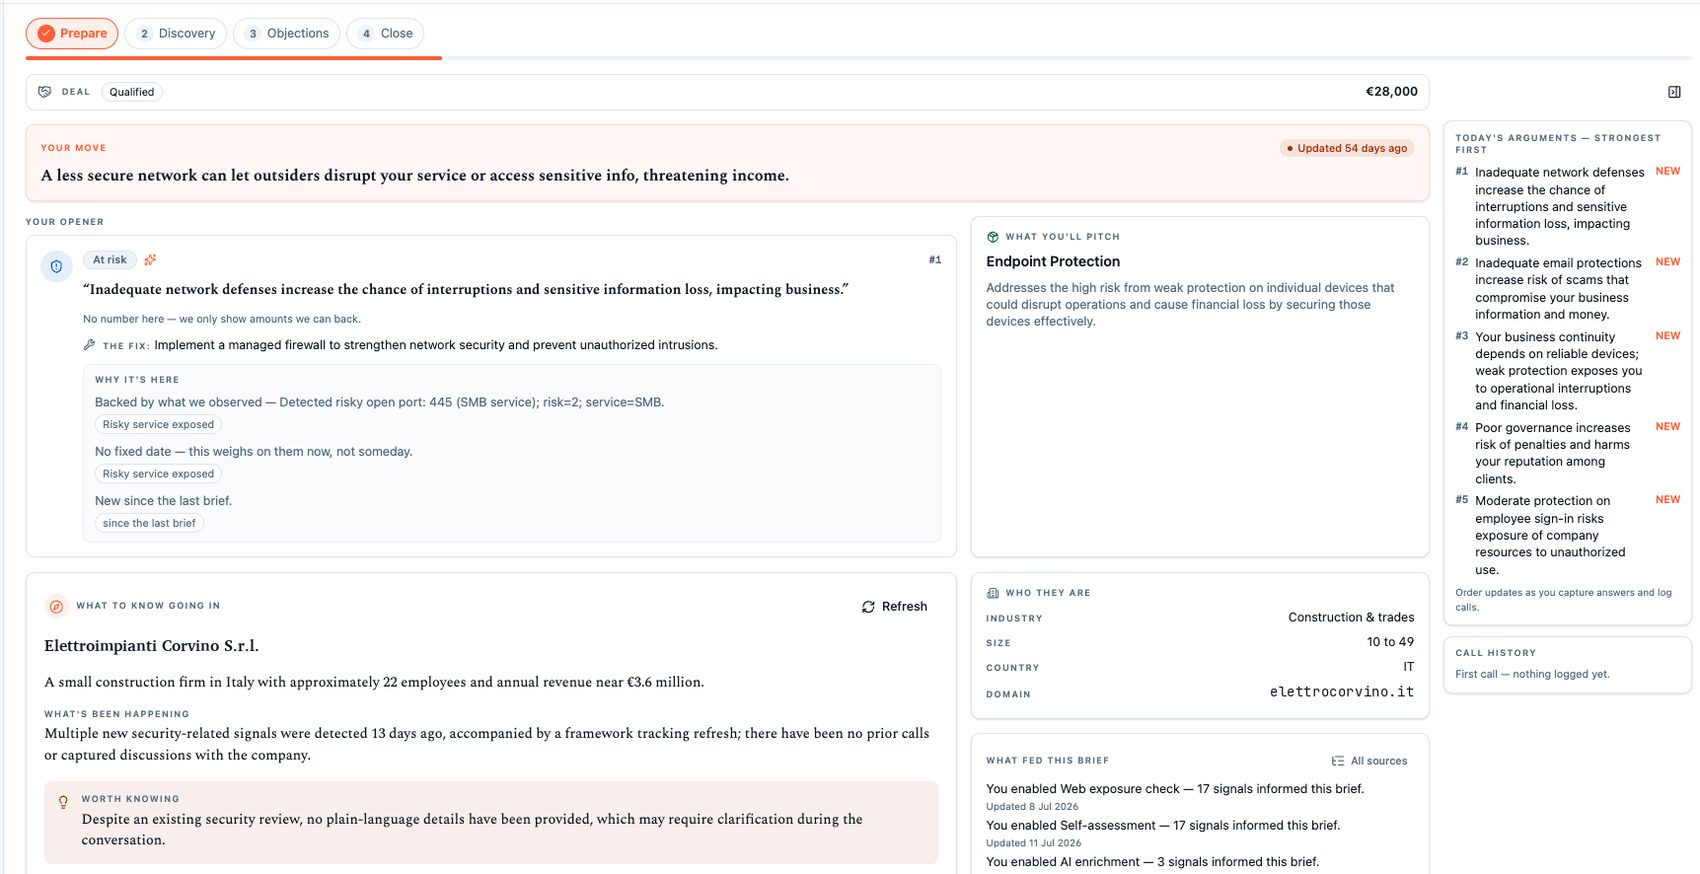
Task: Click the Elettroimpianti Corvino S.r.l. company name
Action: (x=151, y=646)
